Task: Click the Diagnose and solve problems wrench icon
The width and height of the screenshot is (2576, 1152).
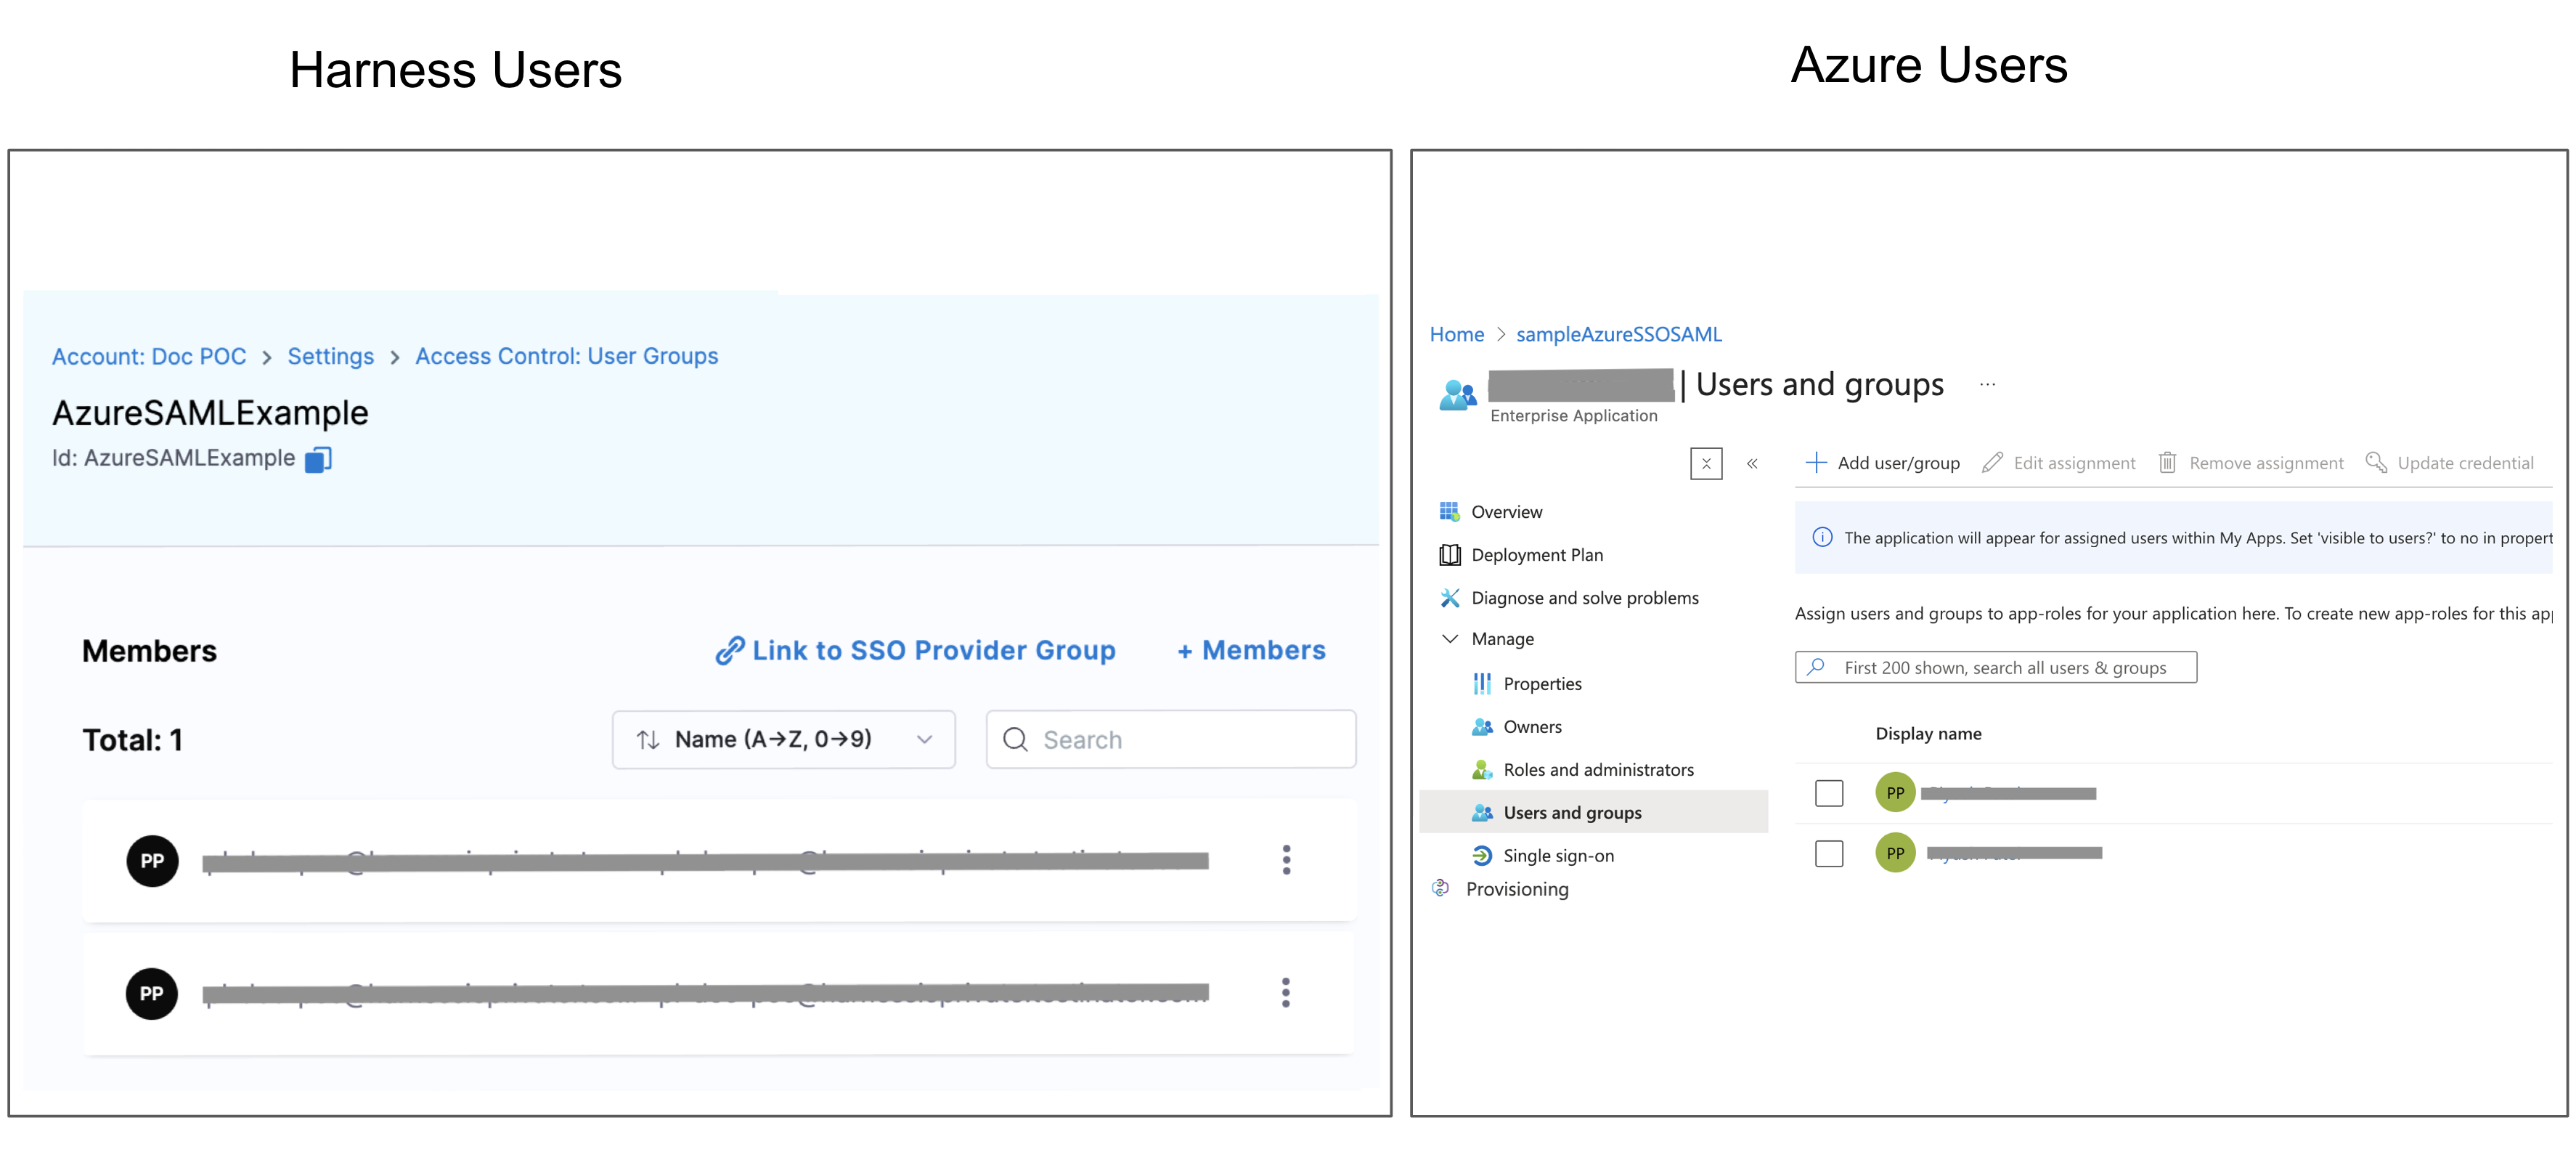Action: click(1449, 598)
